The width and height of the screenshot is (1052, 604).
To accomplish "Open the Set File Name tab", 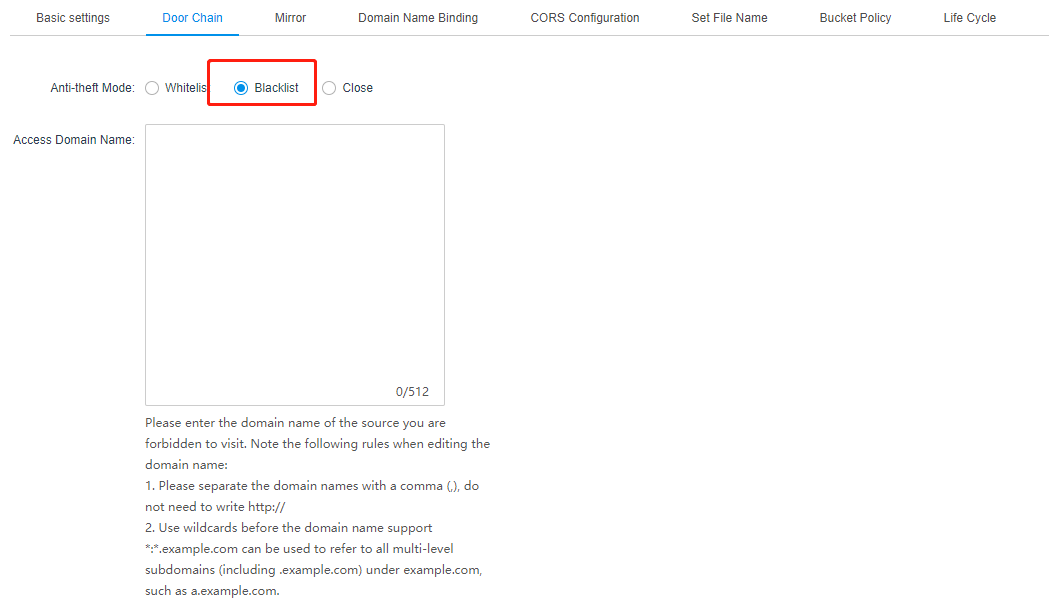I will (729, 17).
